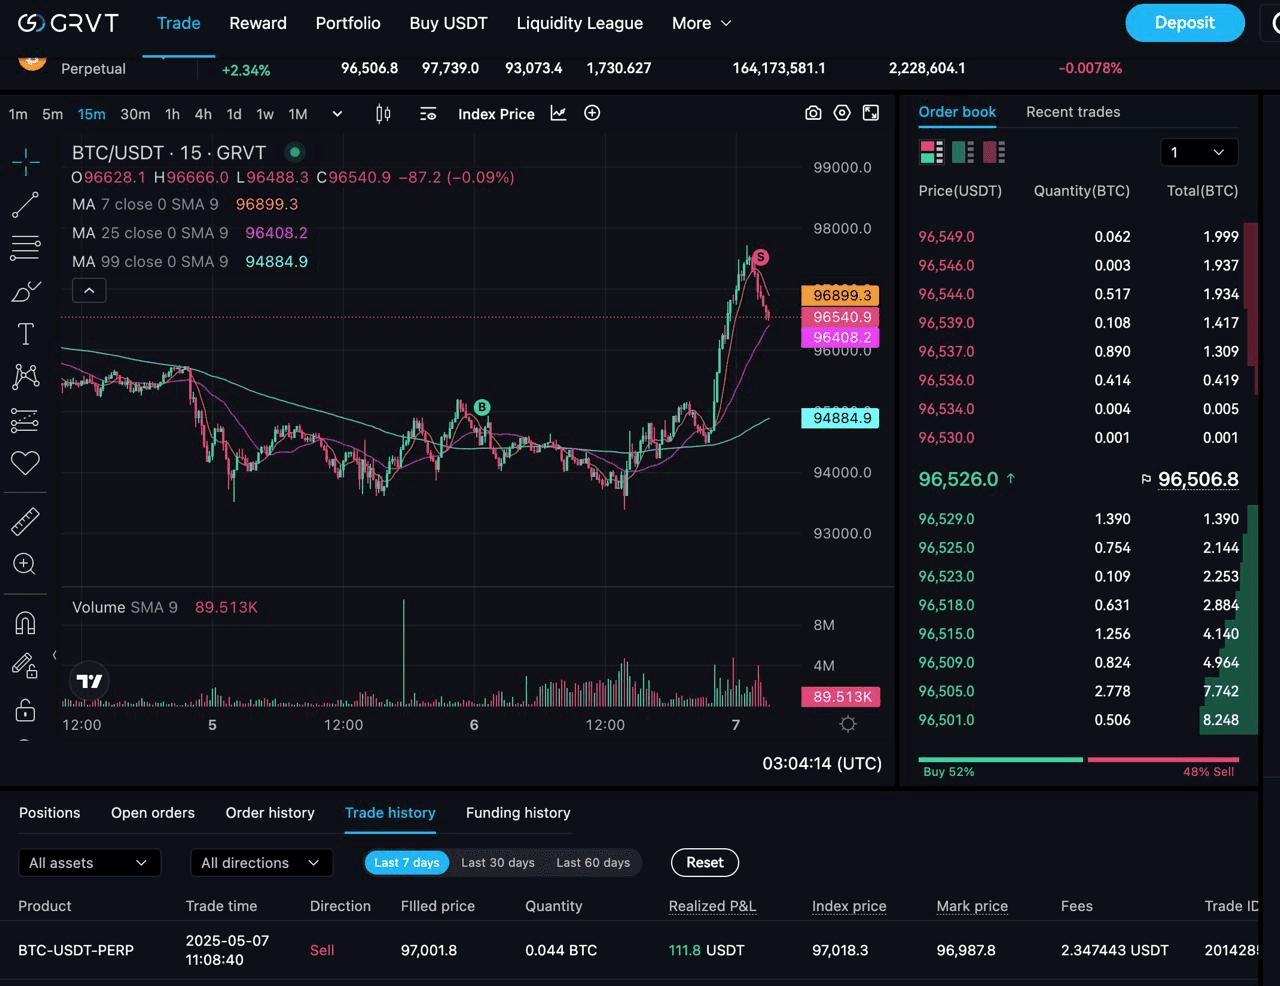Open the indicators menu icon
The height and width of the screenshot is (986, 1280).
[x=428, y=114]
